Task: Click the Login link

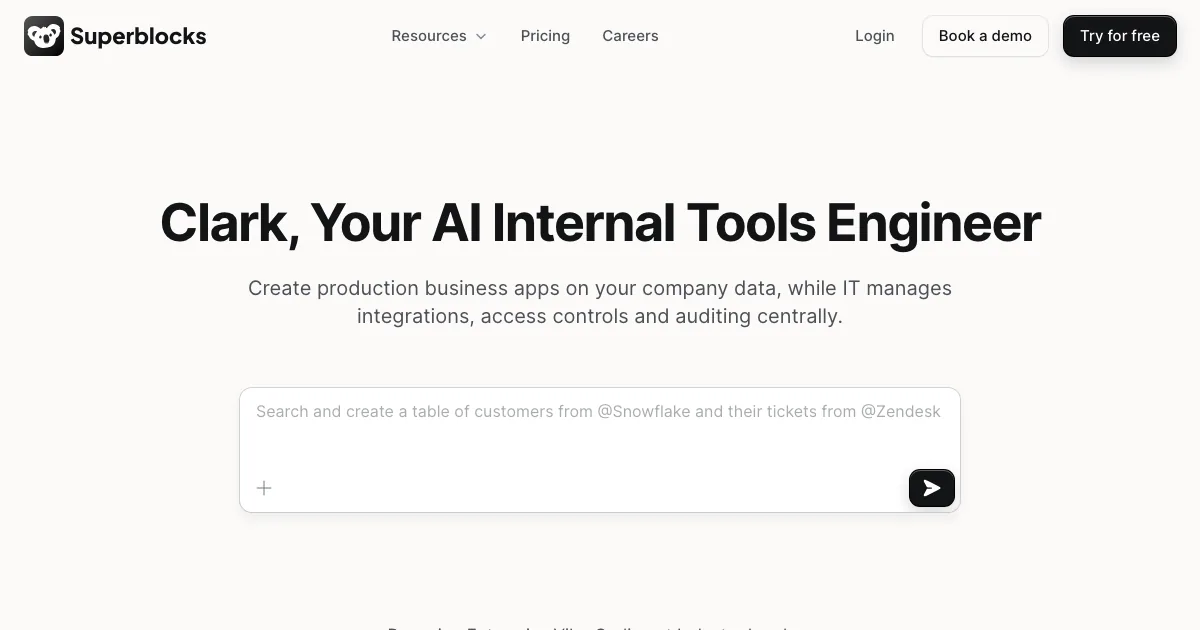Action: [x=874, y=36]
